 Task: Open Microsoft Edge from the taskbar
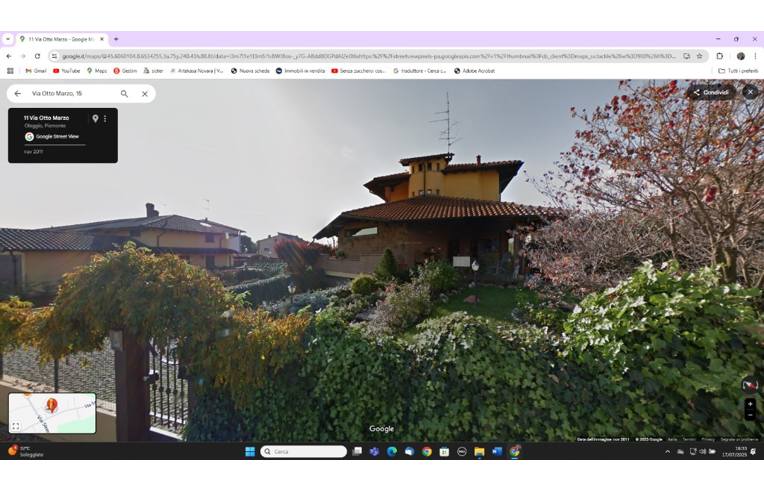click(392, 452)
